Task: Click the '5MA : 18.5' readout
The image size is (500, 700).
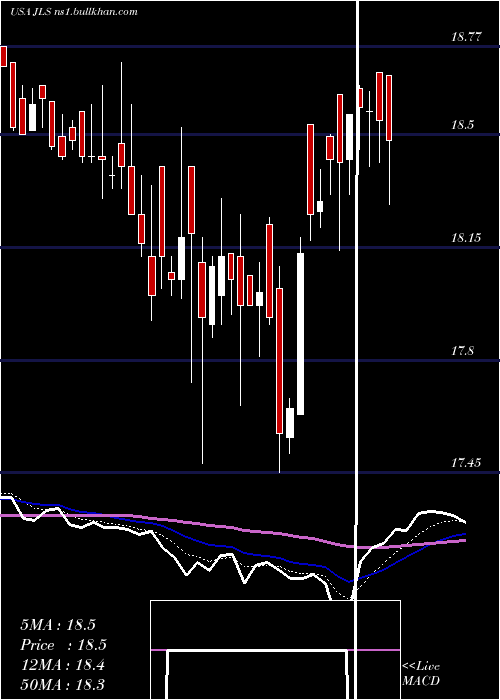Action: pyautogui.click(x=58, y=625)
